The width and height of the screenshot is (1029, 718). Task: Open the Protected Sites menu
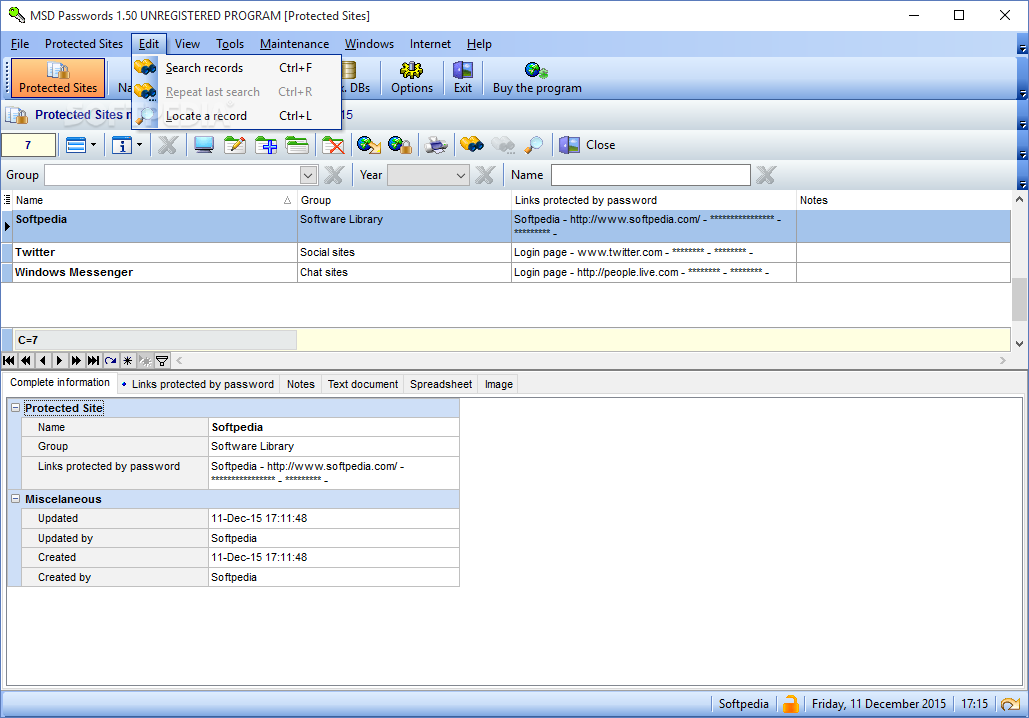(x=83, y=44)
